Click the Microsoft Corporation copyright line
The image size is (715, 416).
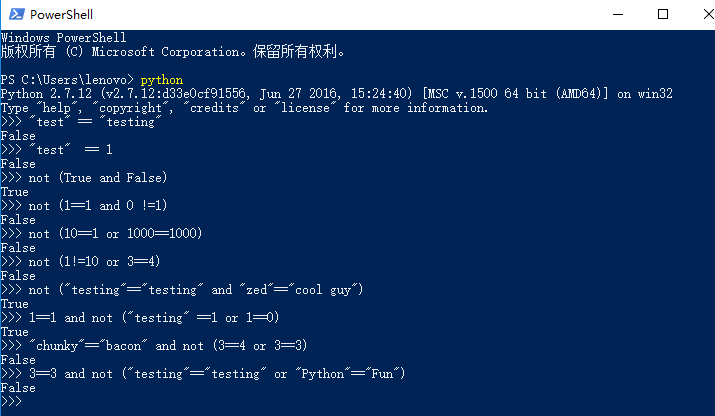pos(173,51)
